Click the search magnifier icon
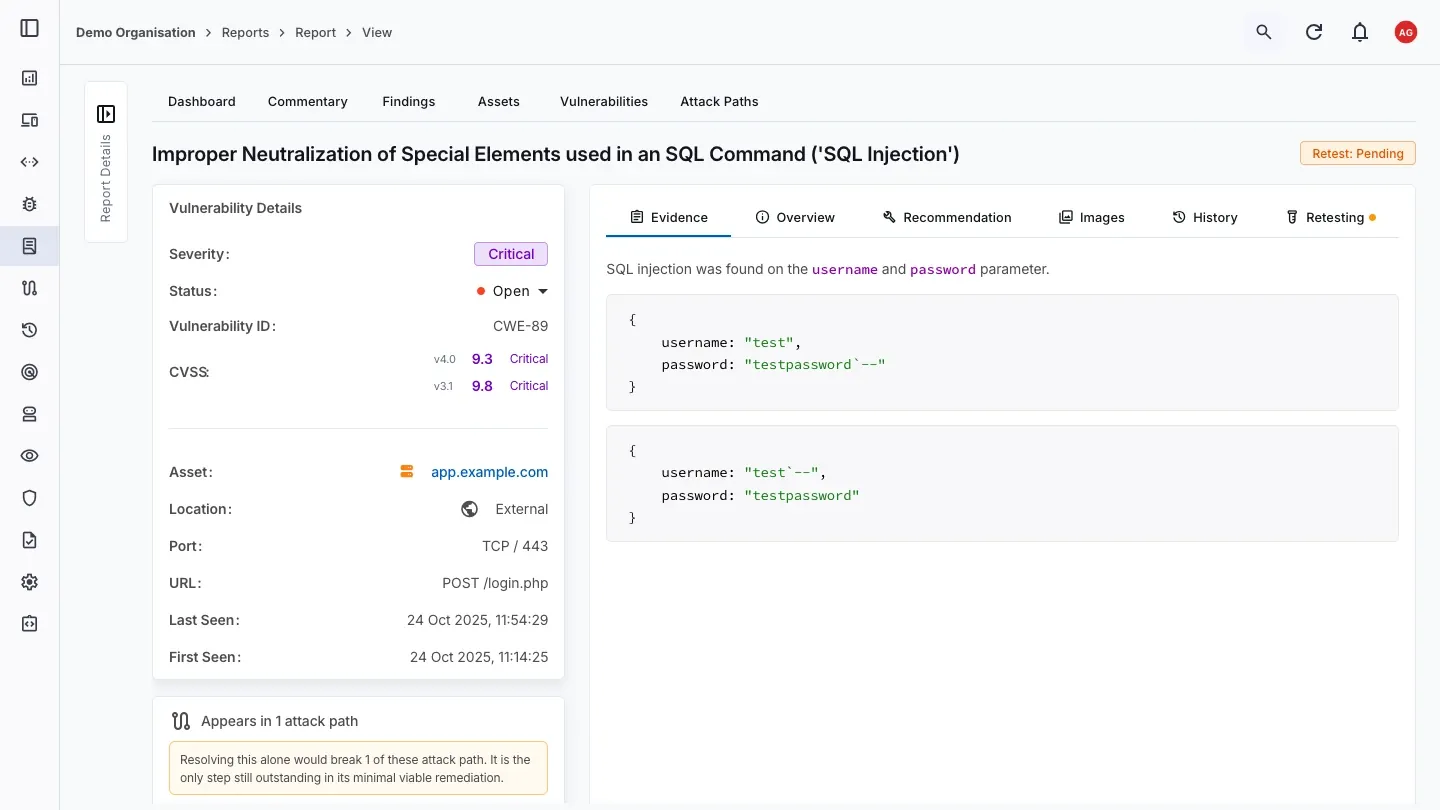This screenshot has height=810, width=1440. pyautogui.click(x=1264, y=32)
